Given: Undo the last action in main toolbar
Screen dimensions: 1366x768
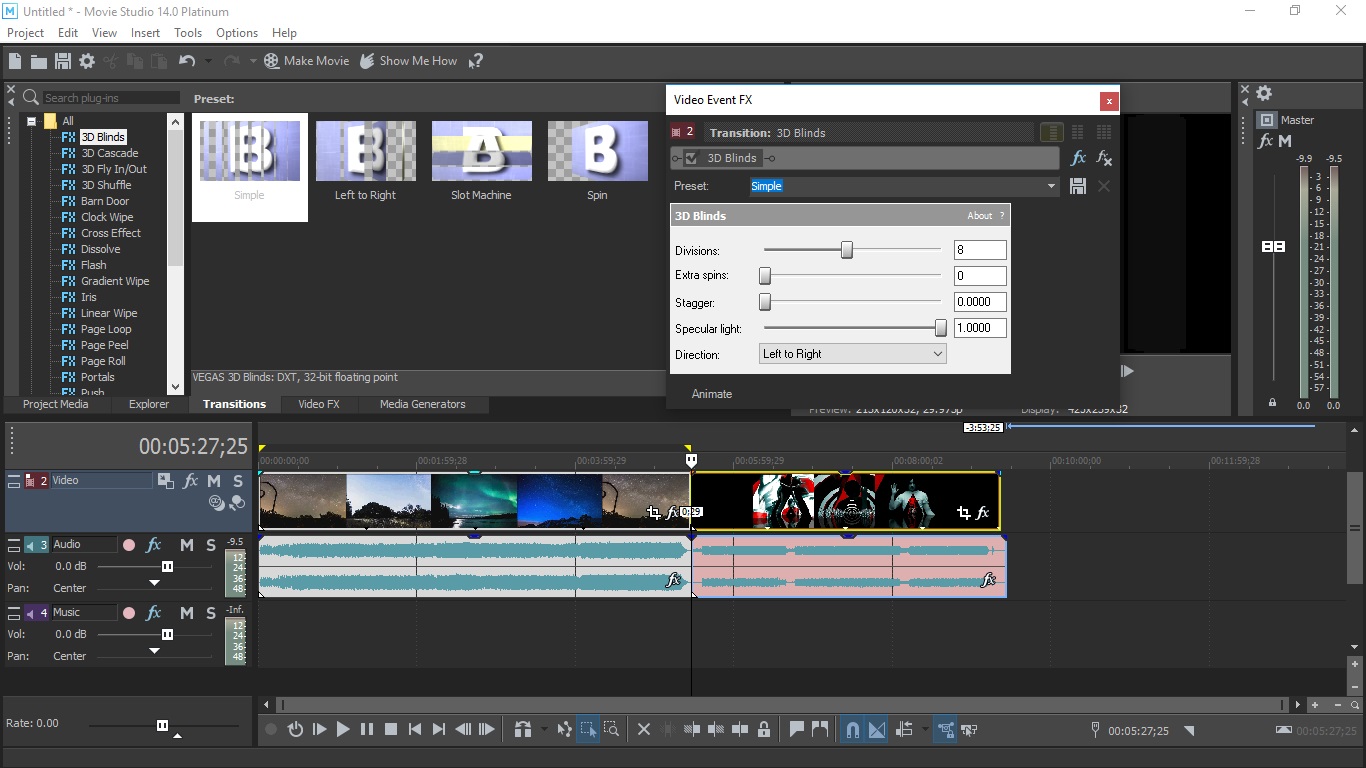Looking at the screenshot, I should pos(186,61).
